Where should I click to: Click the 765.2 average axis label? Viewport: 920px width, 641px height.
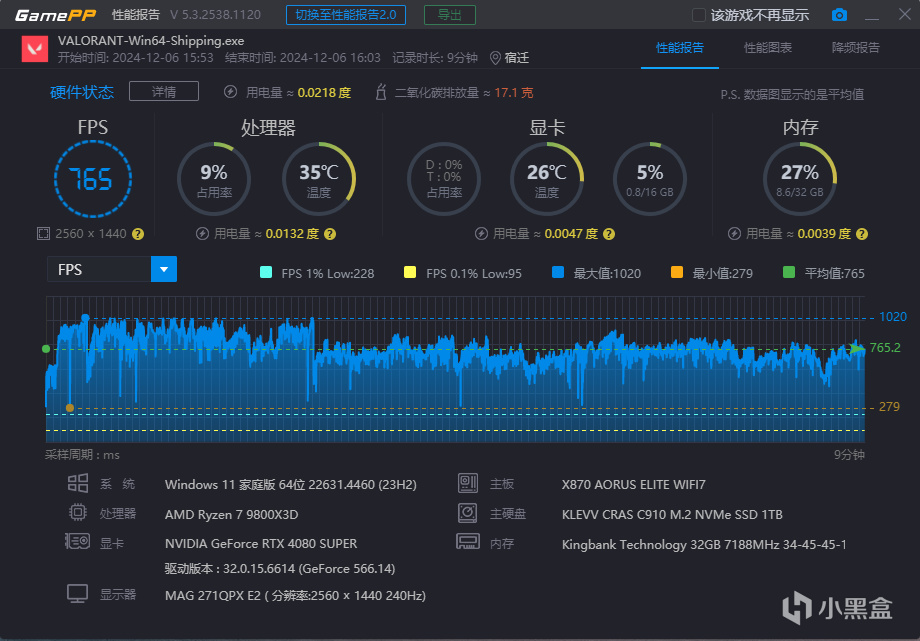[x=885, y=348]
